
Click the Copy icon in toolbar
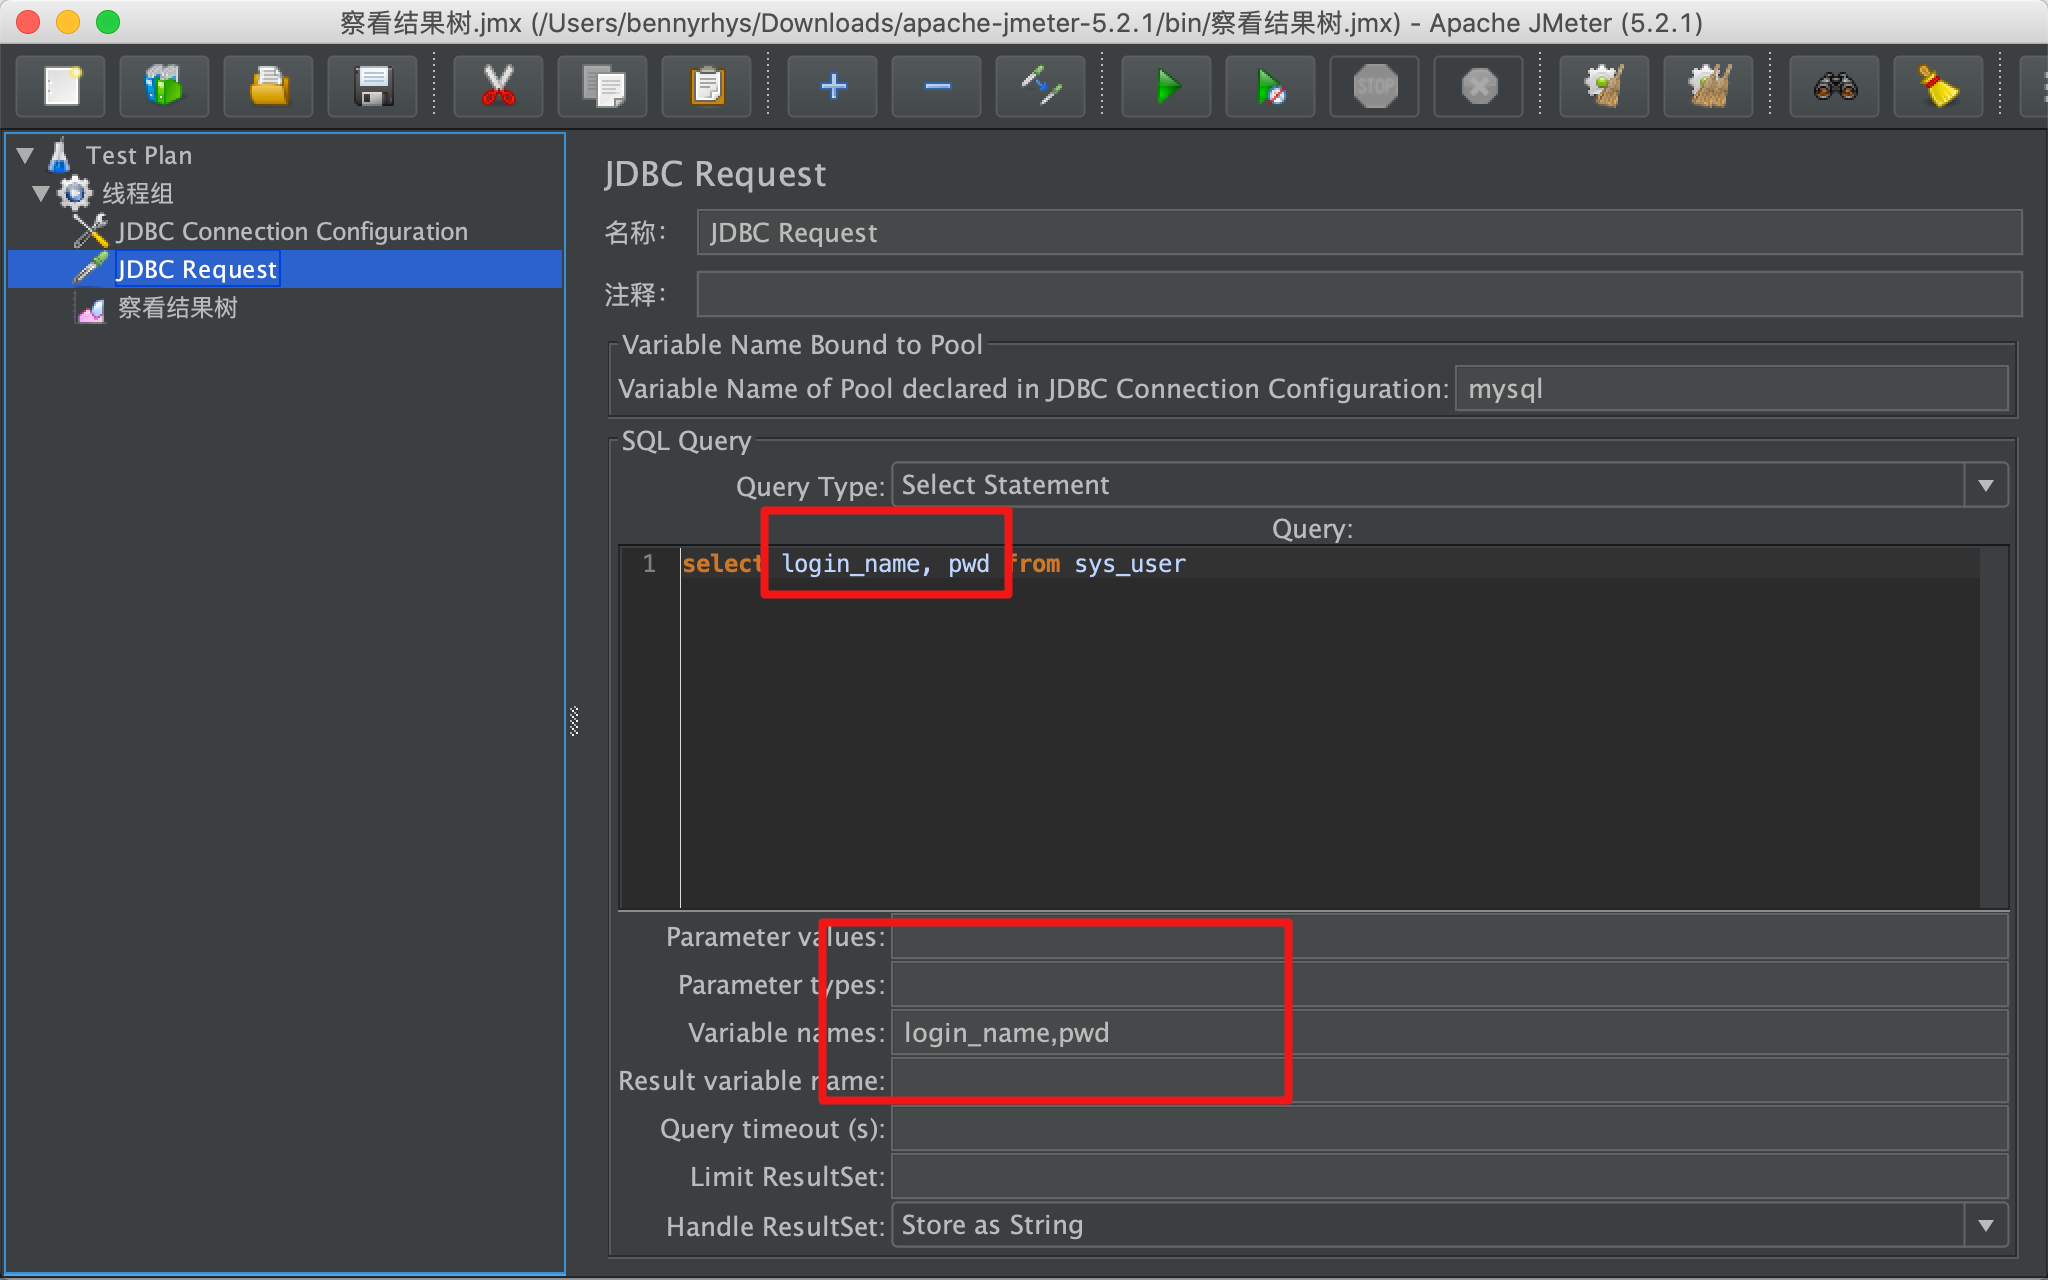tap(603, 87)
